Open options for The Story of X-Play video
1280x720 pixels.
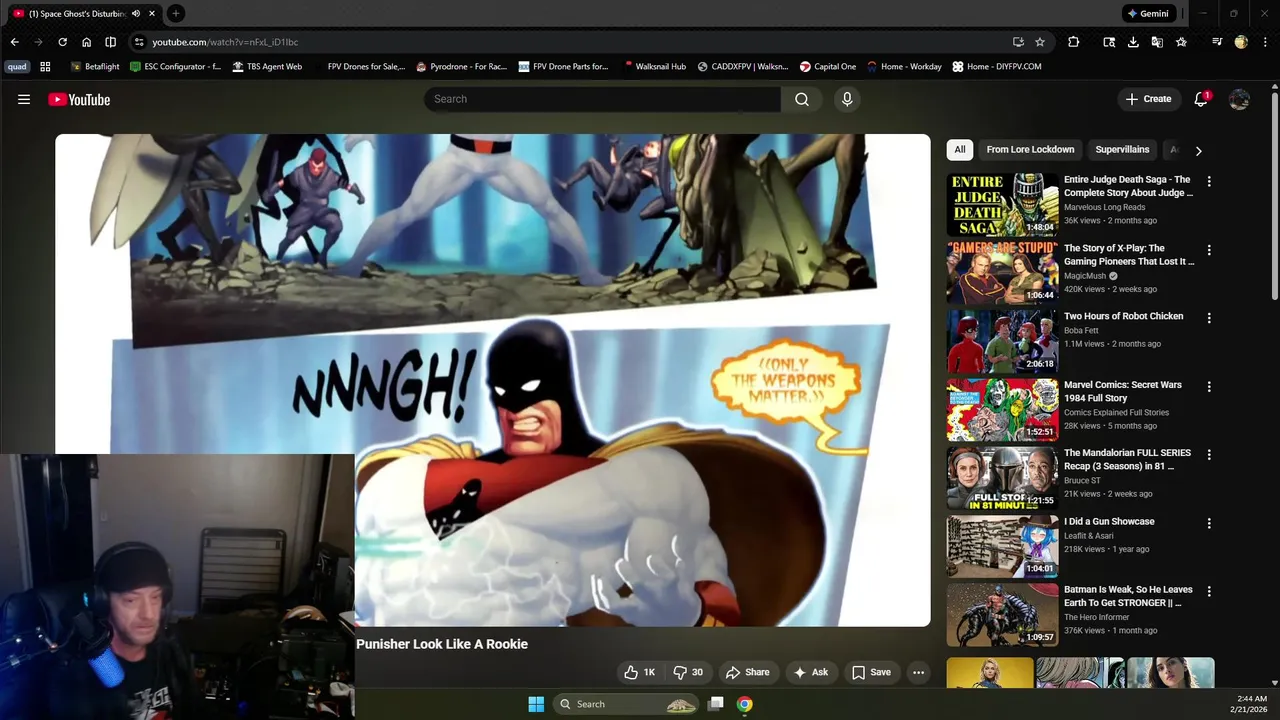pyautogui.click(x=1209, y=250)
